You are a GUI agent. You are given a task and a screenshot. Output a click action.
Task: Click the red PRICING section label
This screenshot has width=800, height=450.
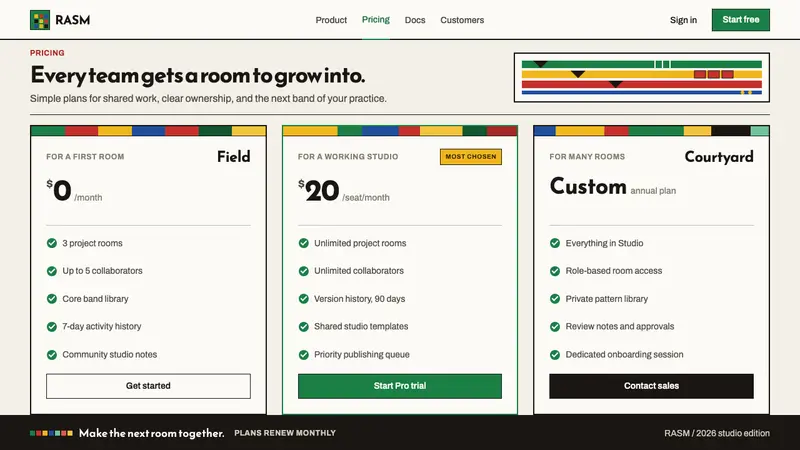click(47, 53)
